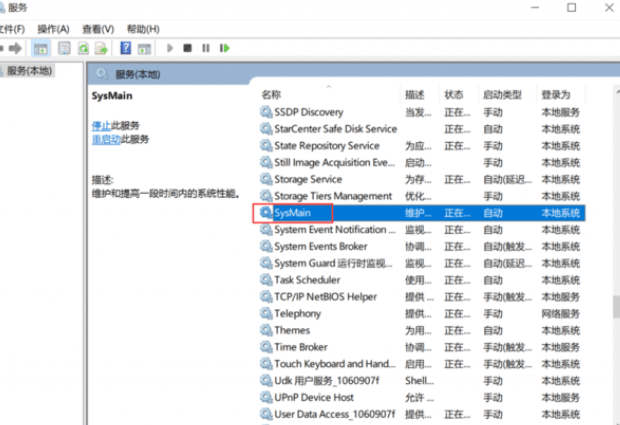Click the 停止 link to stop service

click(101, 126)
